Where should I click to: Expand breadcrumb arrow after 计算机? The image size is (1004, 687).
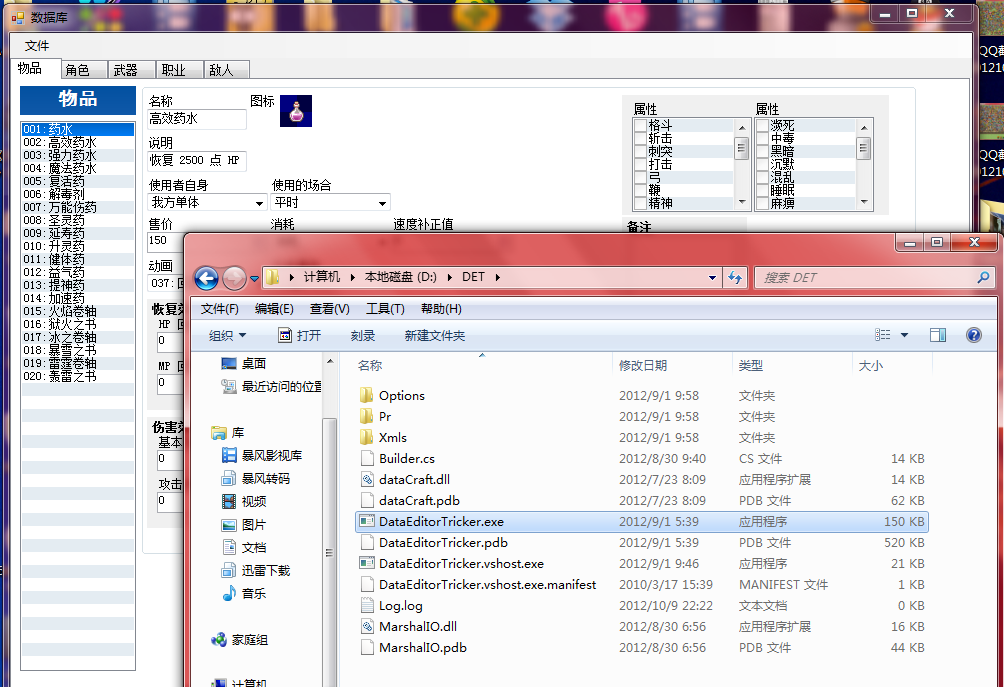[x=352, y=277]
